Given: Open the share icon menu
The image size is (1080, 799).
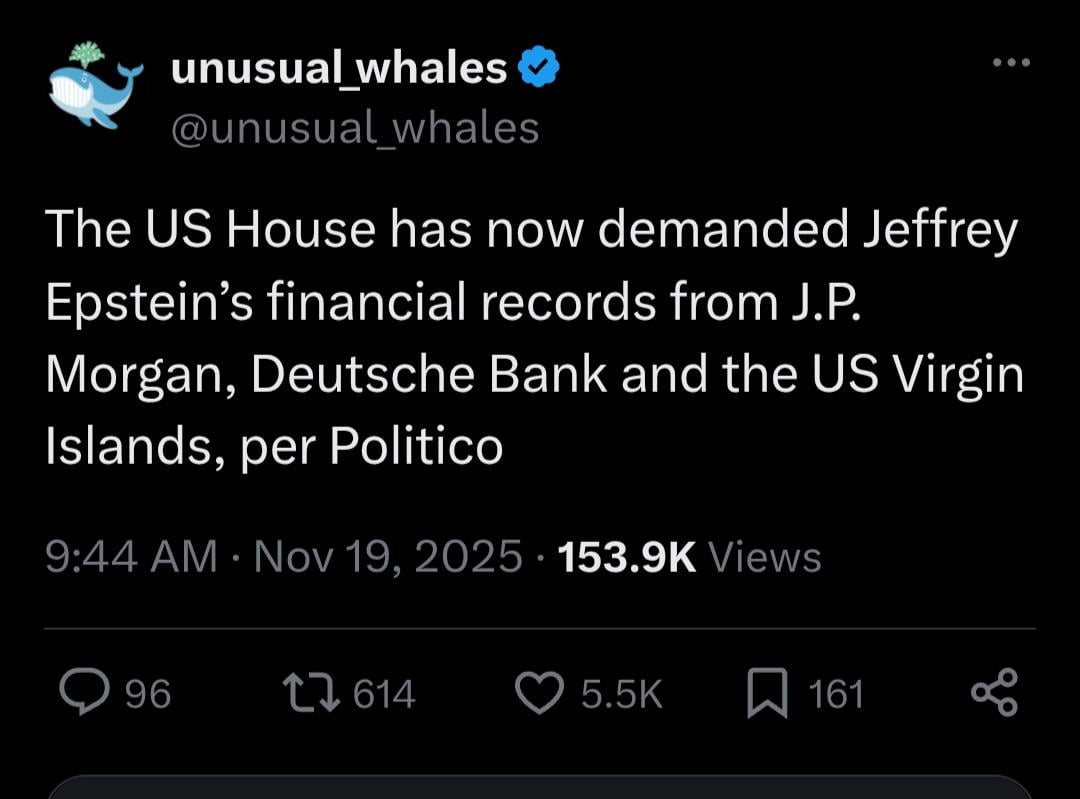Looking at the screenshot, I should pos(994,692).
